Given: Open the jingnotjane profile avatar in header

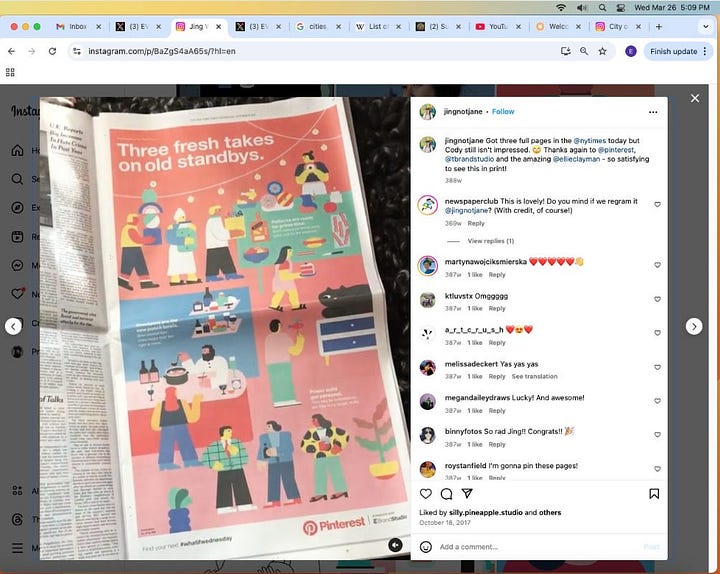Looking at the screenshot, I should tap(428, 112).
